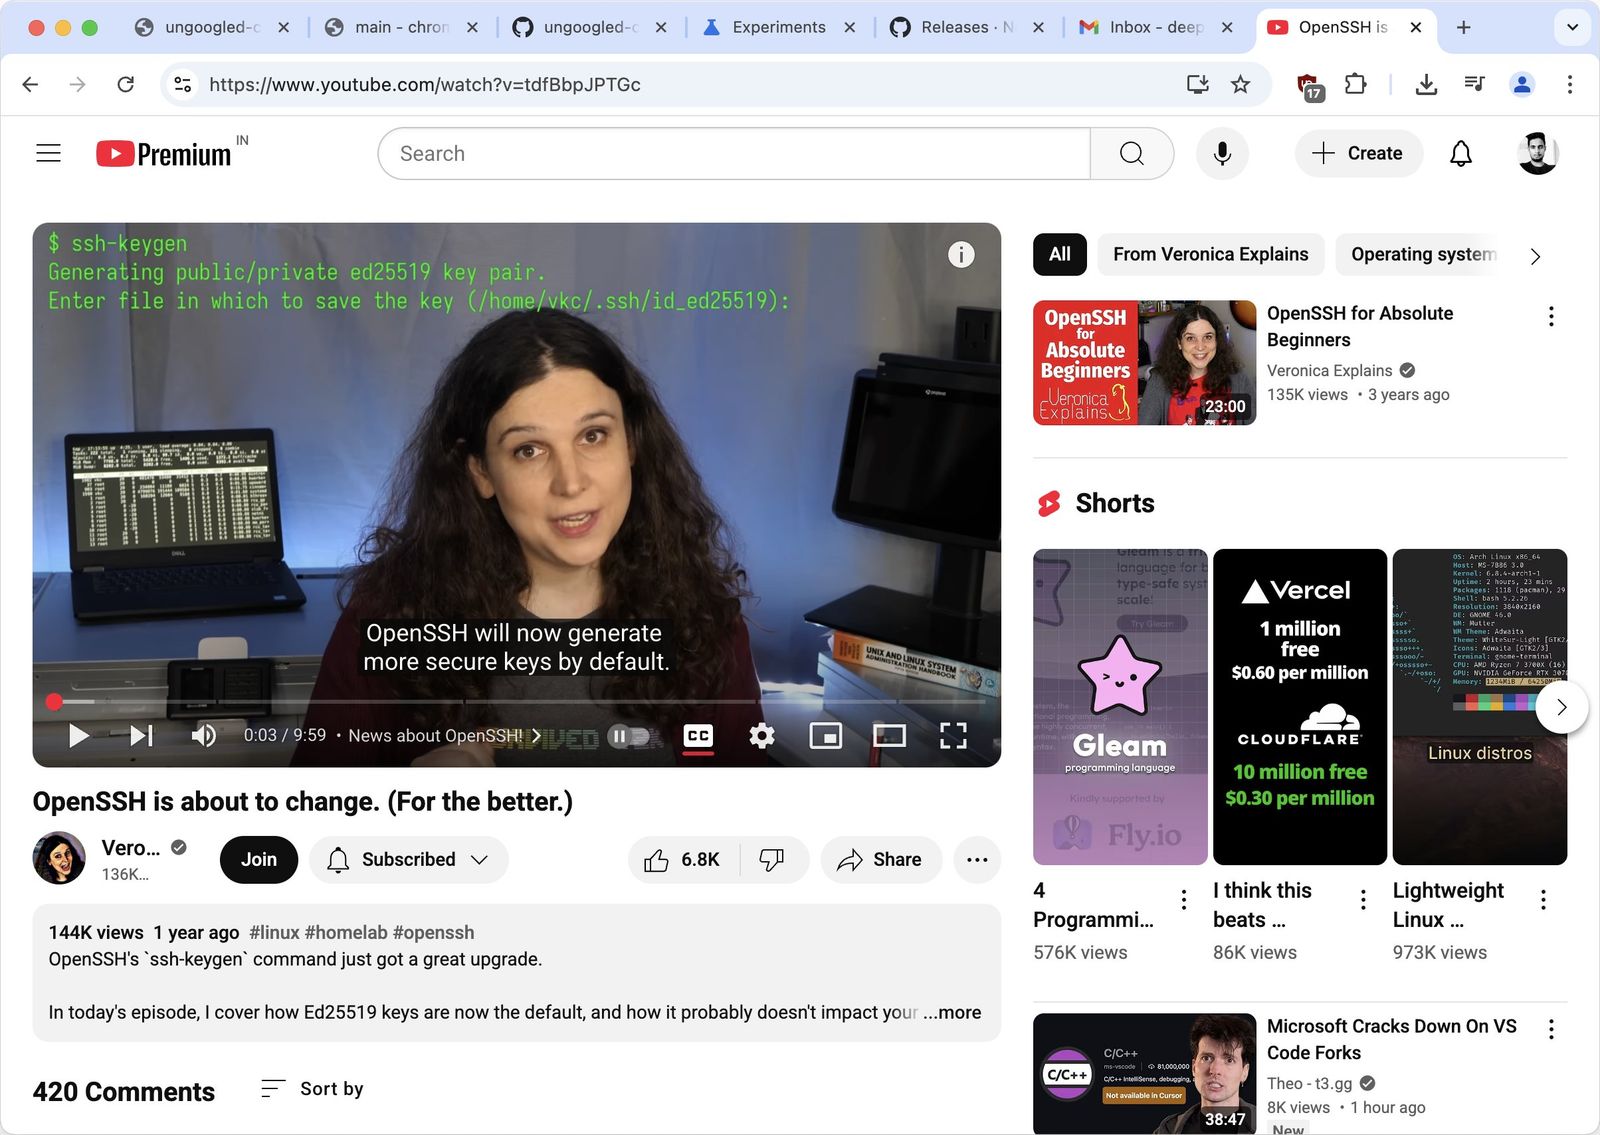Switch to theater mode
Viewport: 1600px width, 1135px height.
pos(889,735)
